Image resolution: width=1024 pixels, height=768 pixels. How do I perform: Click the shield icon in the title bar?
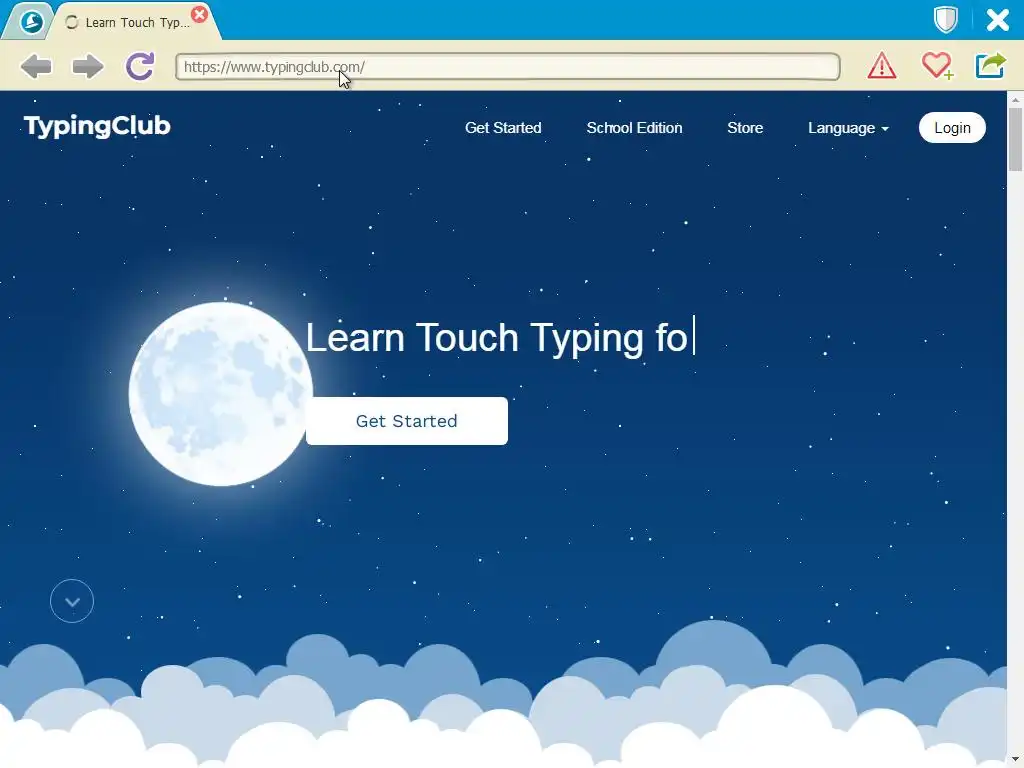click(x=946, y=20)
